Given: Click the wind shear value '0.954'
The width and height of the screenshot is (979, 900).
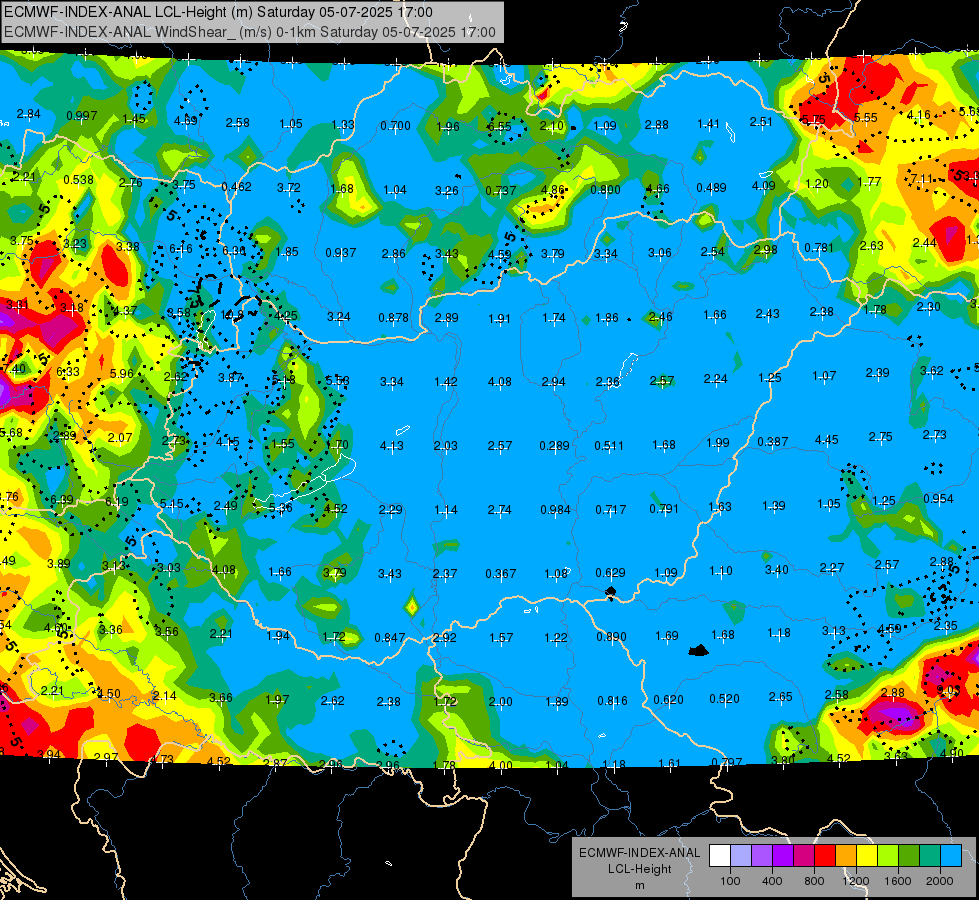Looking at the screenshot, I should 938,498.
